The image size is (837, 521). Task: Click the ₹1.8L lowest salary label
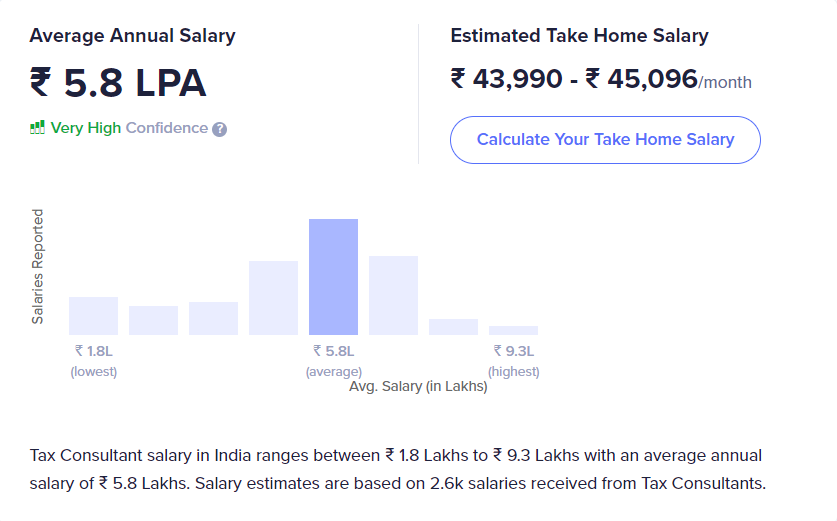pos(93,351)
